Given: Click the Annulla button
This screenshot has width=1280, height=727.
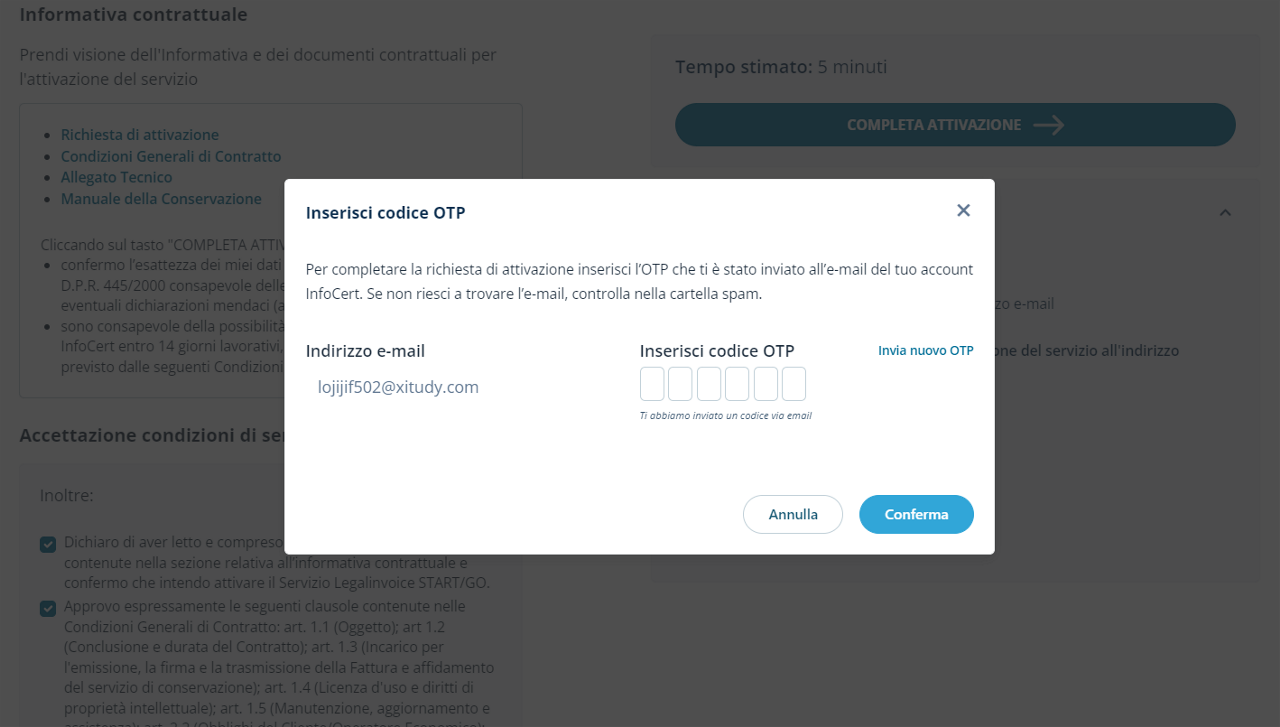Looking at the screenshot, I should pos(793,514).
